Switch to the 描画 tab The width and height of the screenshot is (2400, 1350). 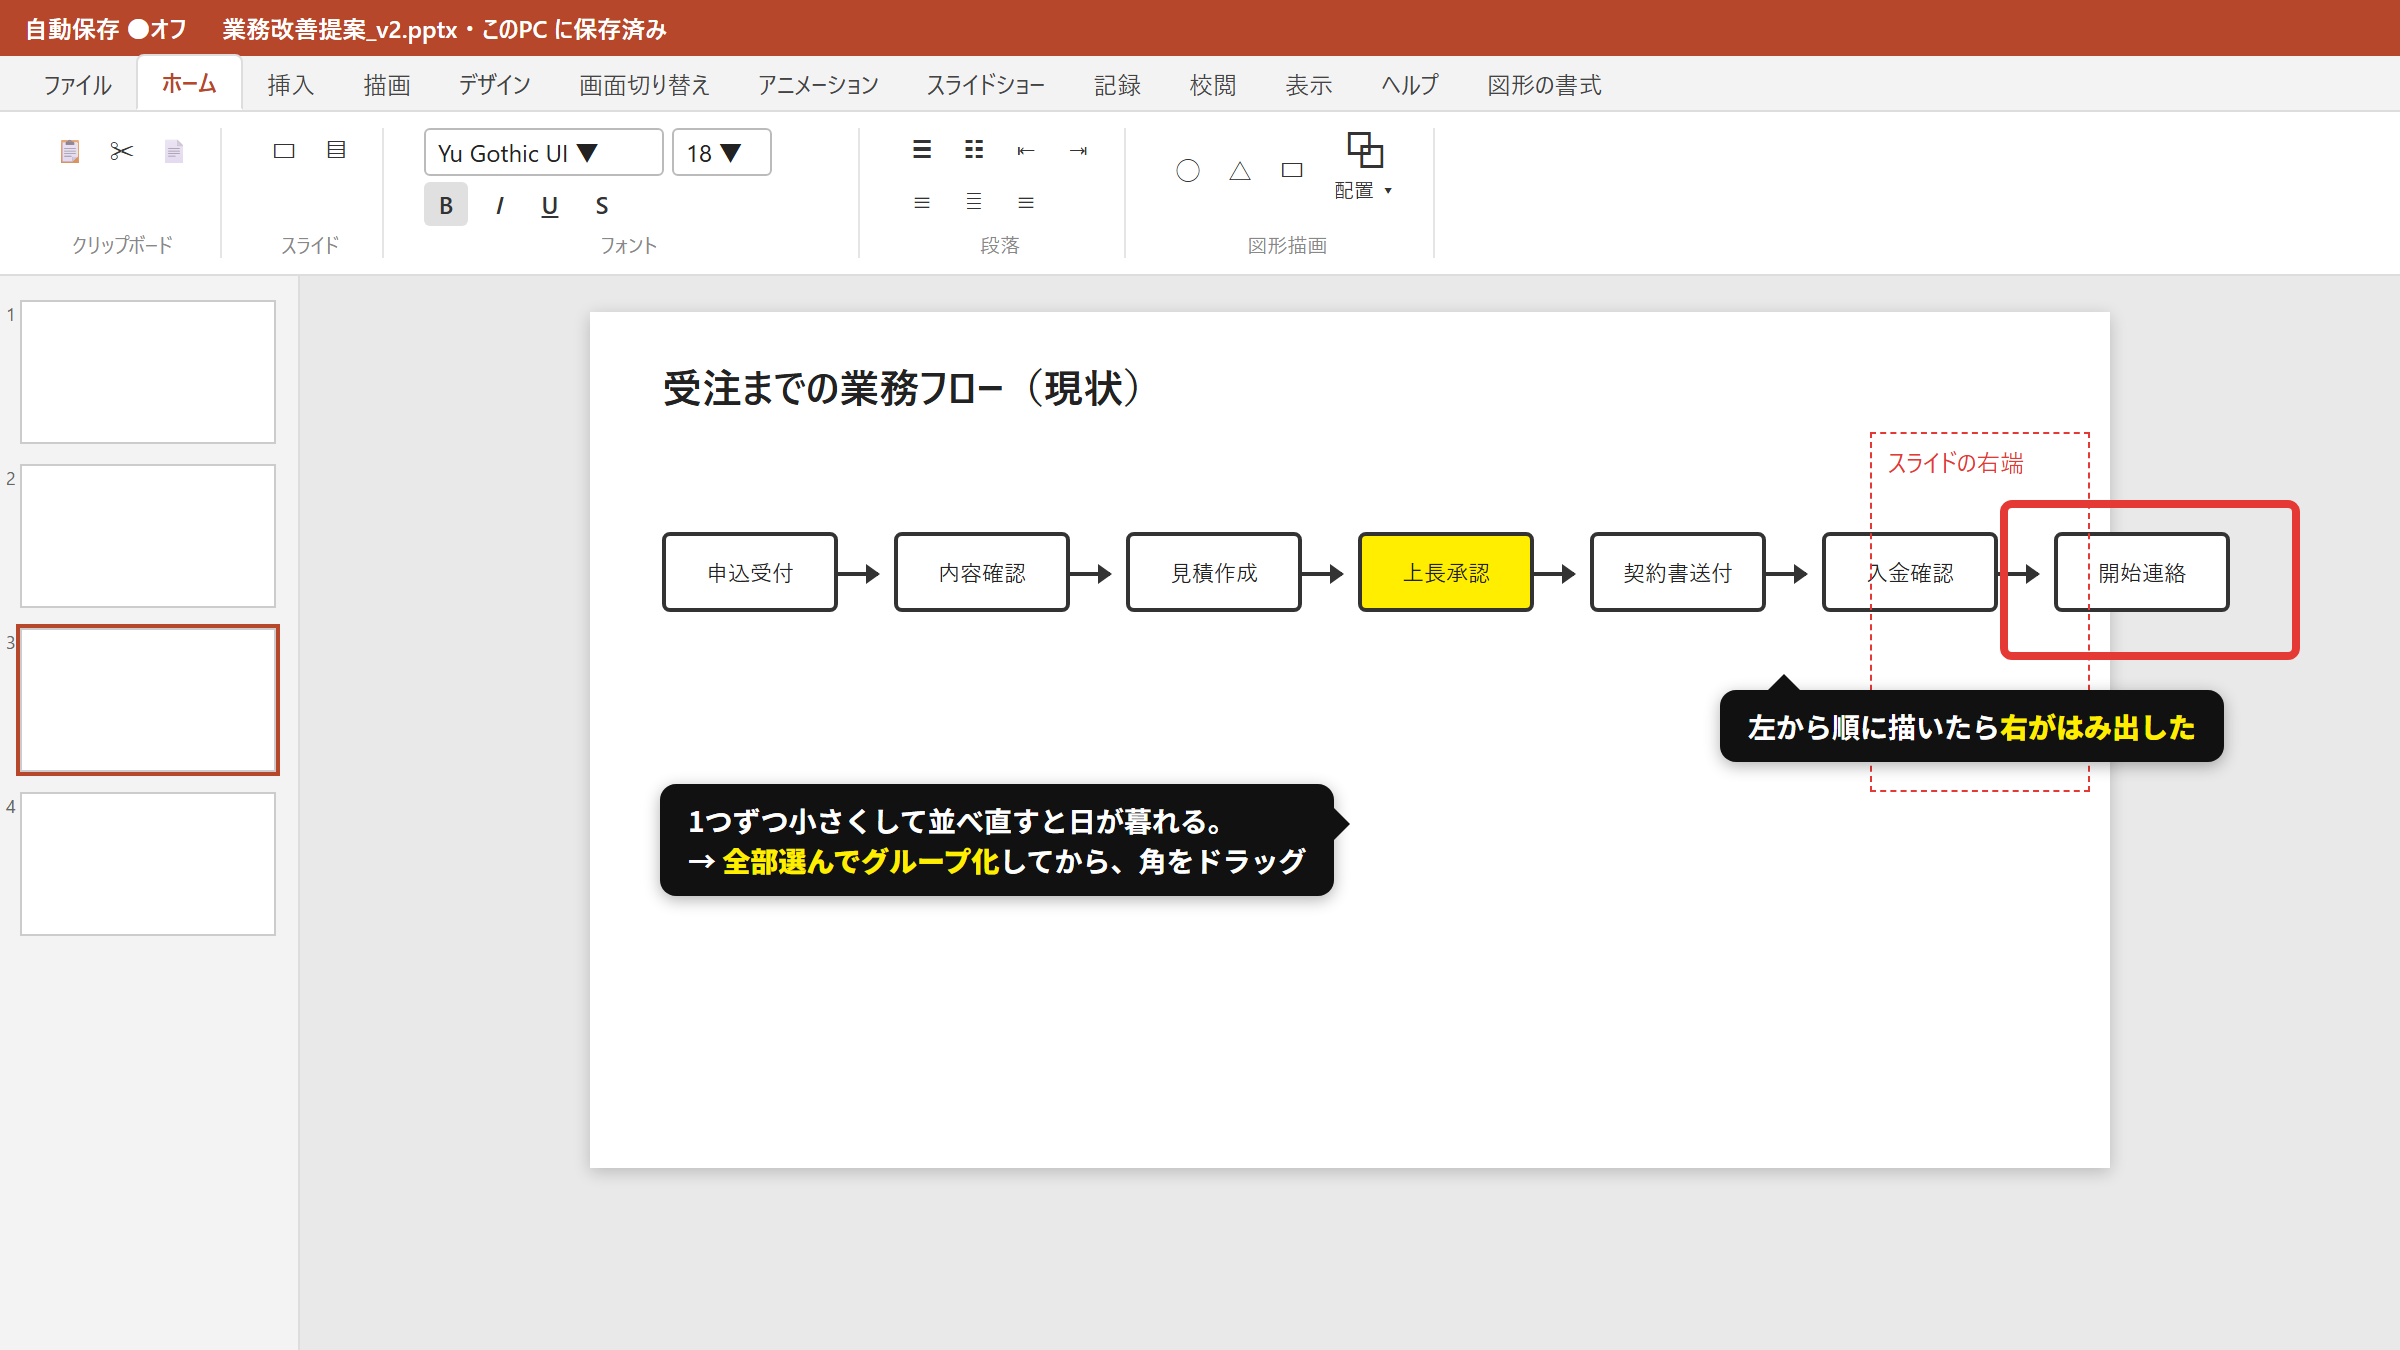coord(387,85)
